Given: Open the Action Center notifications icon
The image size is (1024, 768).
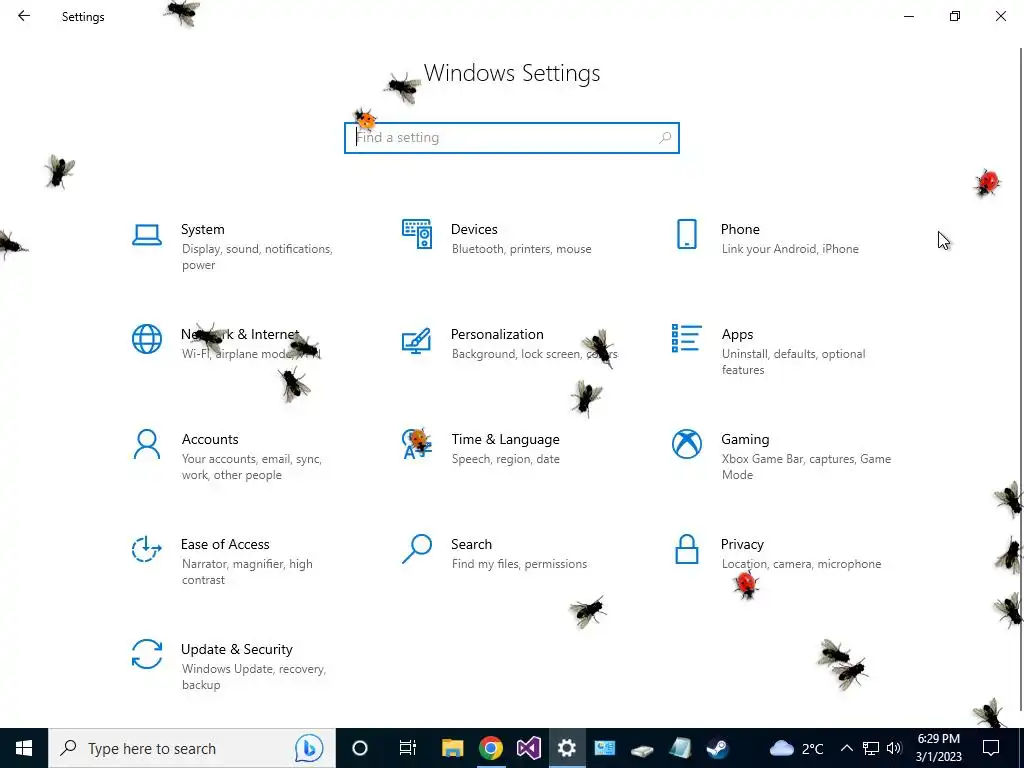Looking at the screenshot, I should (991, 748).
